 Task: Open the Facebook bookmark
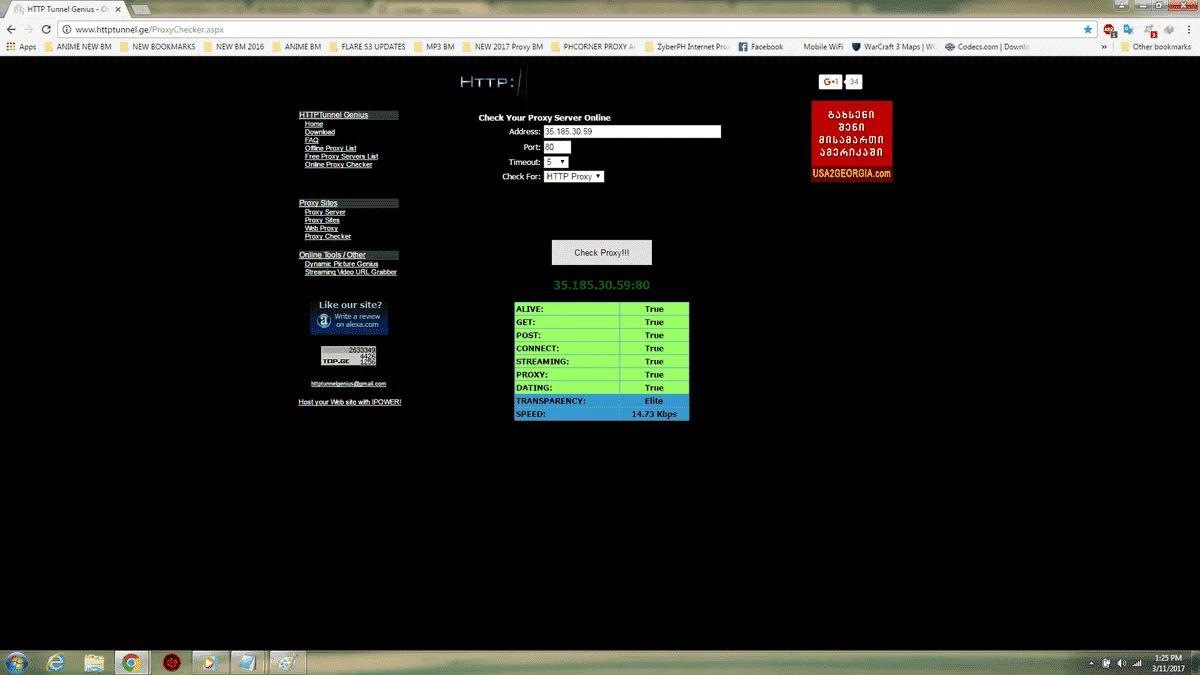pyautogui.click(x=761, y=47)
